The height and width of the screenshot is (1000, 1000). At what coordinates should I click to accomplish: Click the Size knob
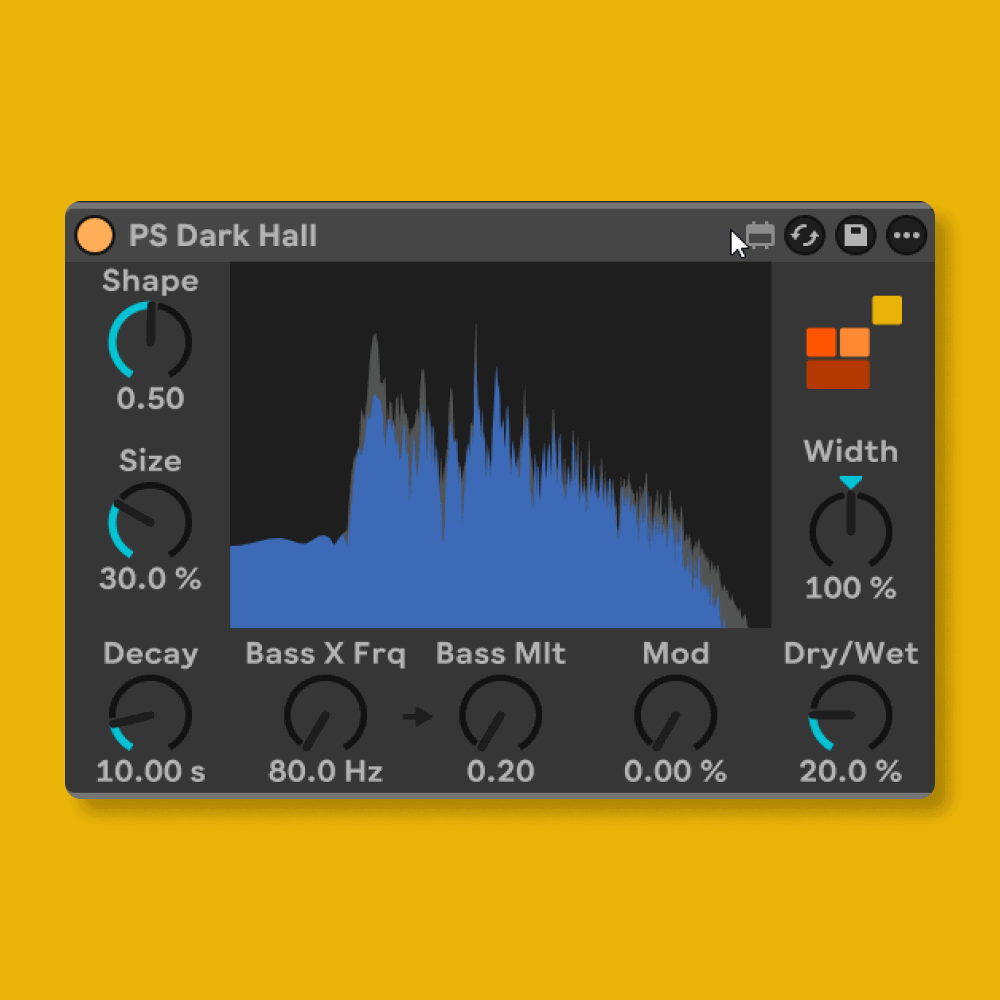point(150,522)
